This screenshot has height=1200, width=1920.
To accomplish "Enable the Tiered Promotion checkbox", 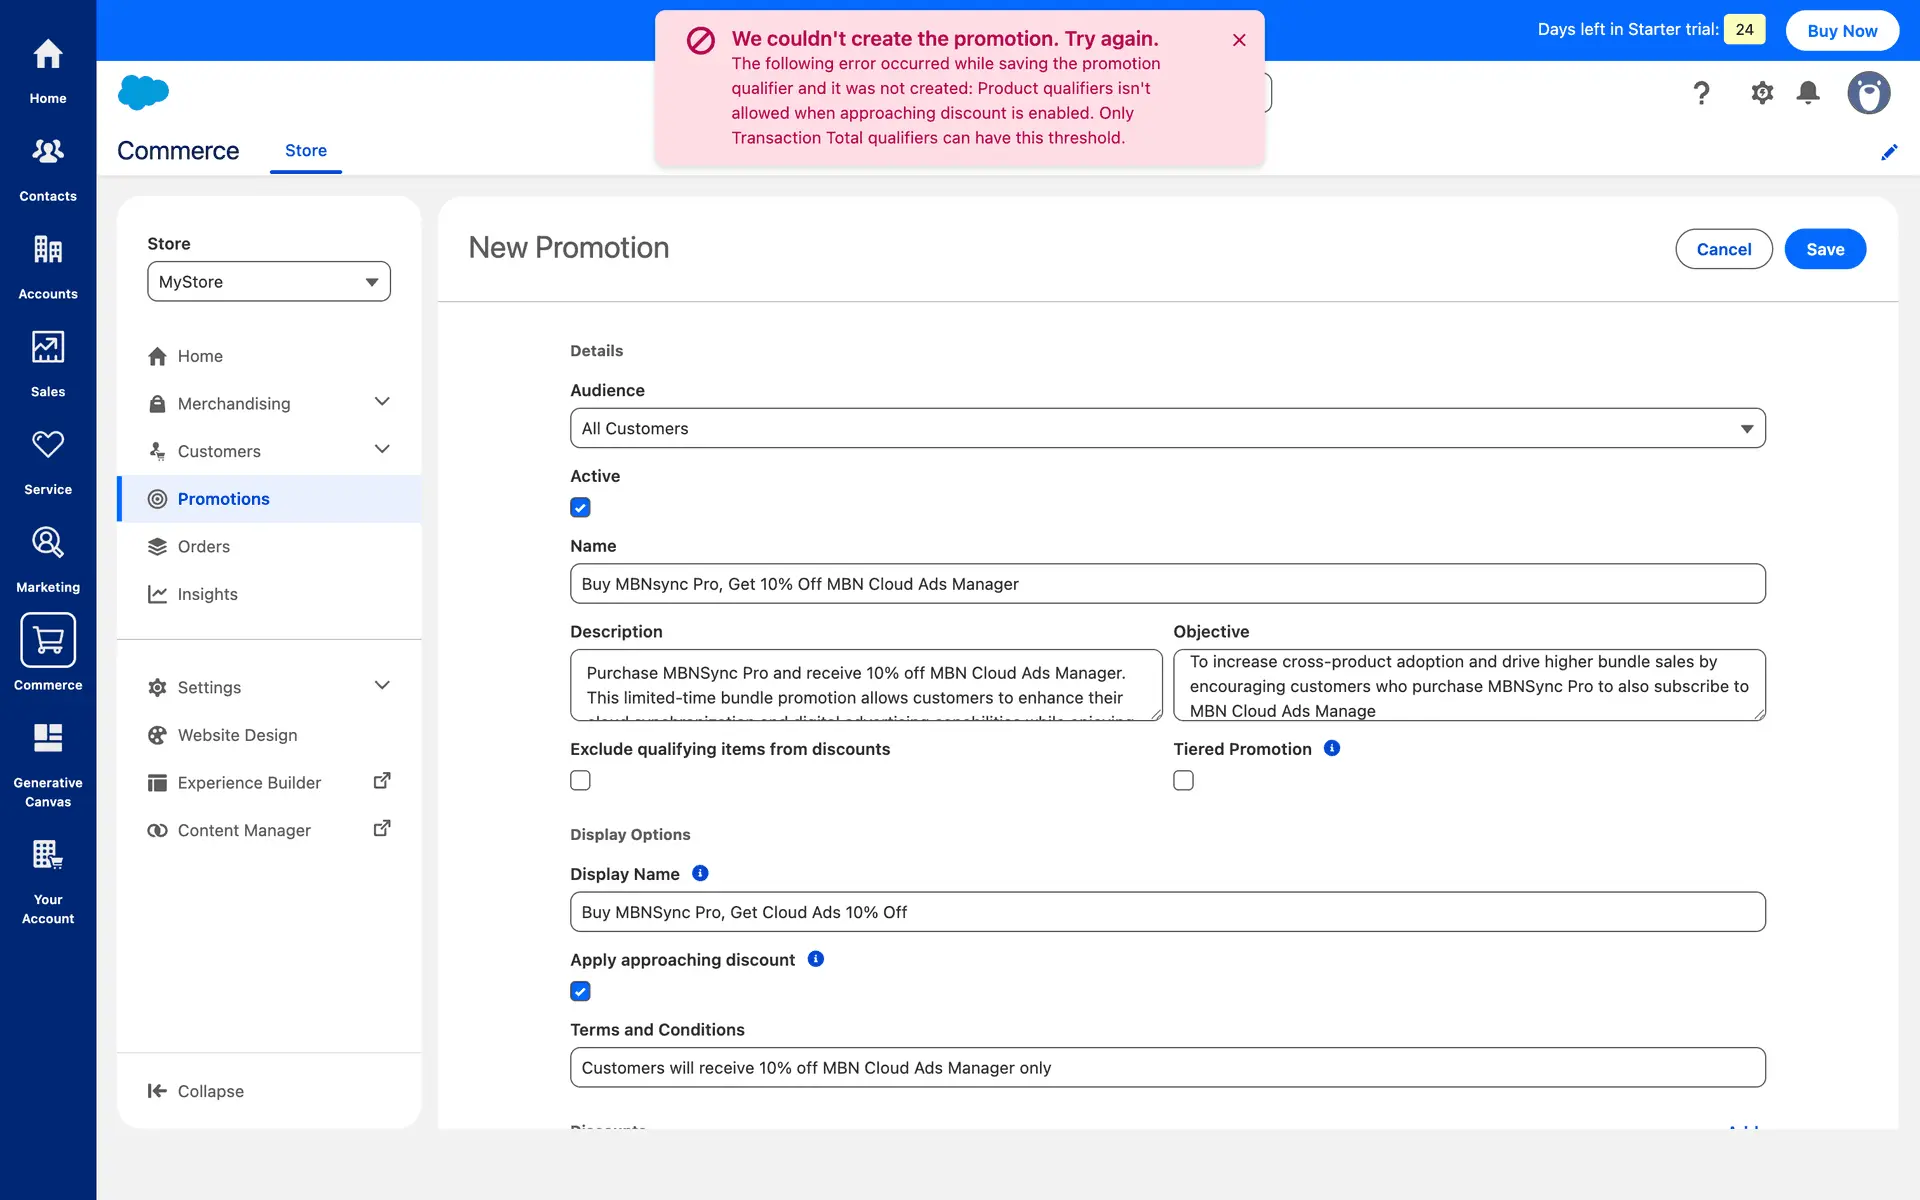I will click(1183, 781).
